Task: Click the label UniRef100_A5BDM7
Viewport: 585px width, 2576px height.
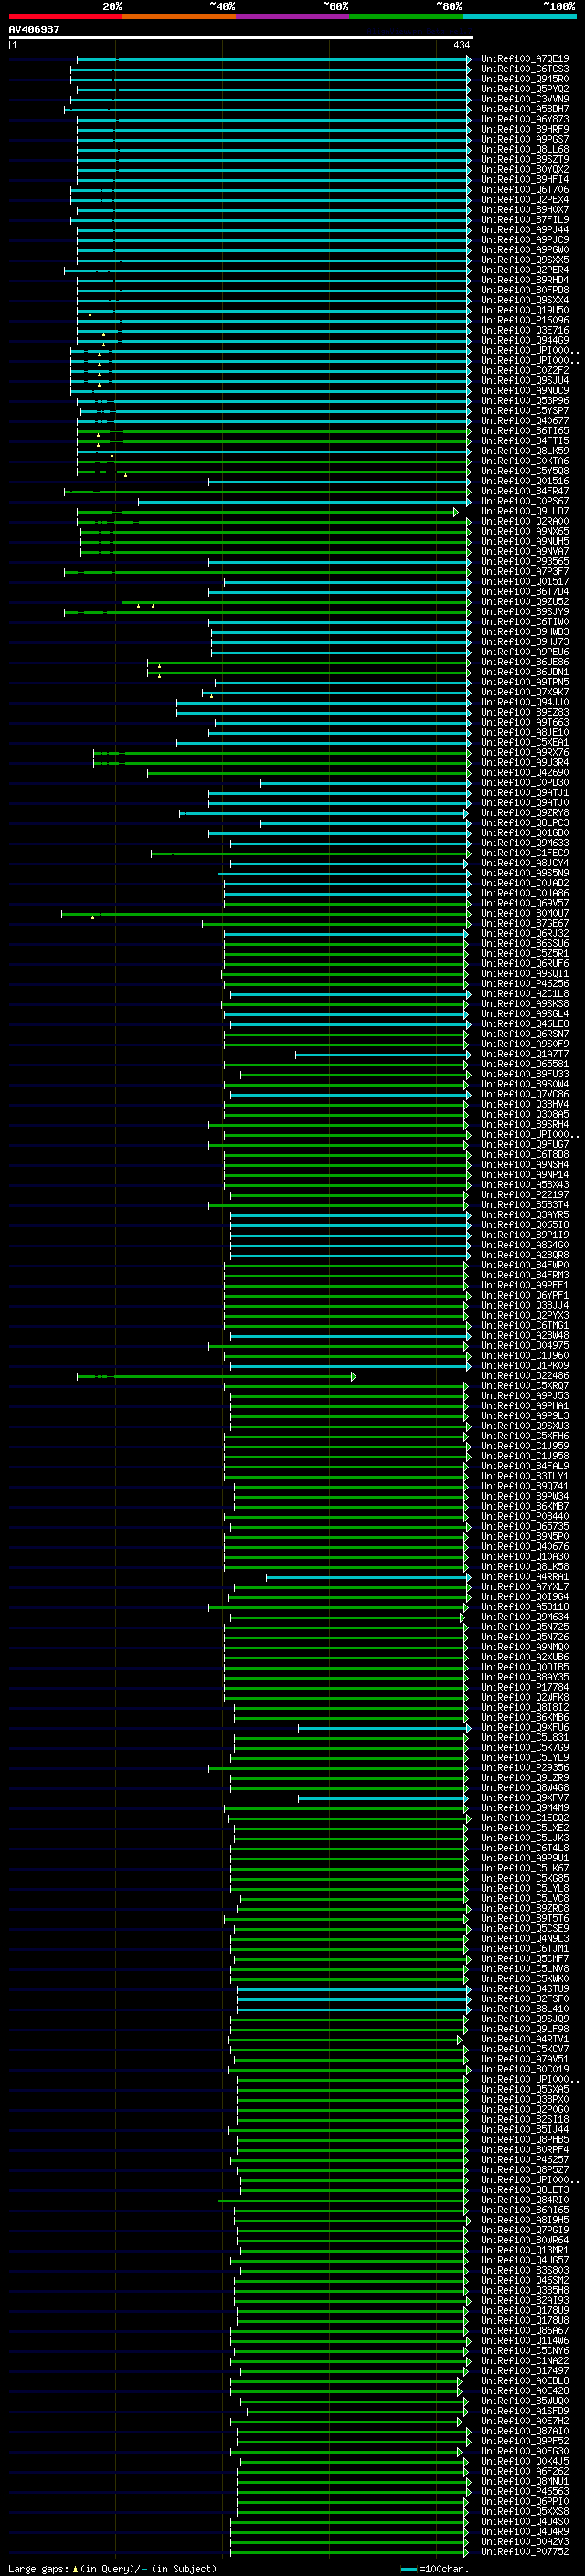Action: tap(524, 109)
